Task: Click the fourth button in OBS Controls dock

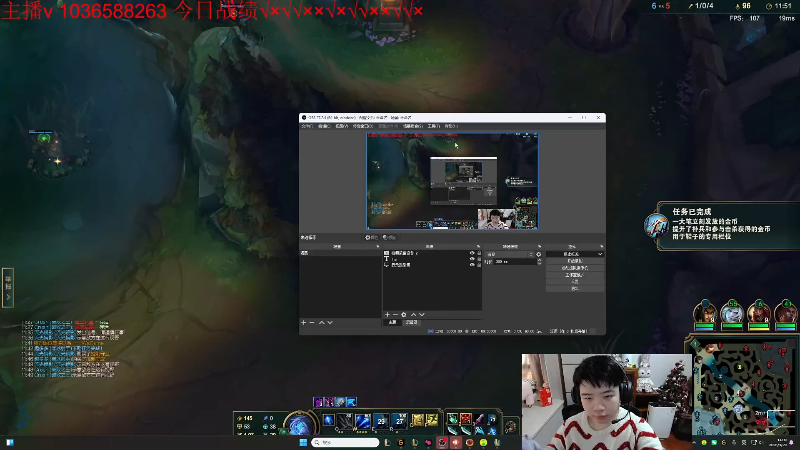Action: [x=575, y=275]
